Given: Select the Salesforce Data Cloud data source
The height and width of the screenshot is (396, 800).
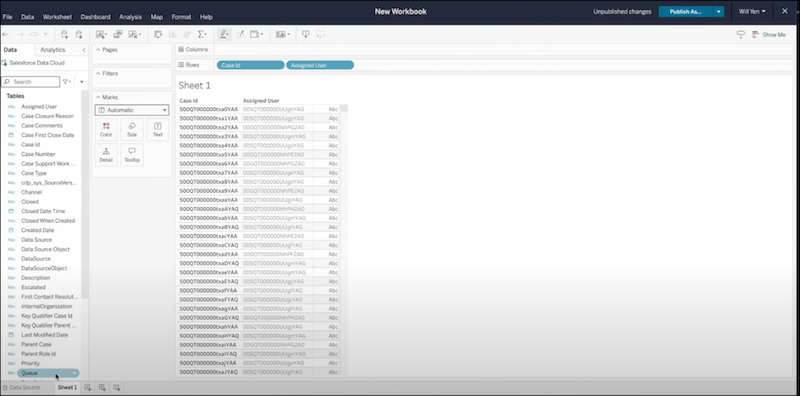Looking at the screenshot, I should pos(33,63).
